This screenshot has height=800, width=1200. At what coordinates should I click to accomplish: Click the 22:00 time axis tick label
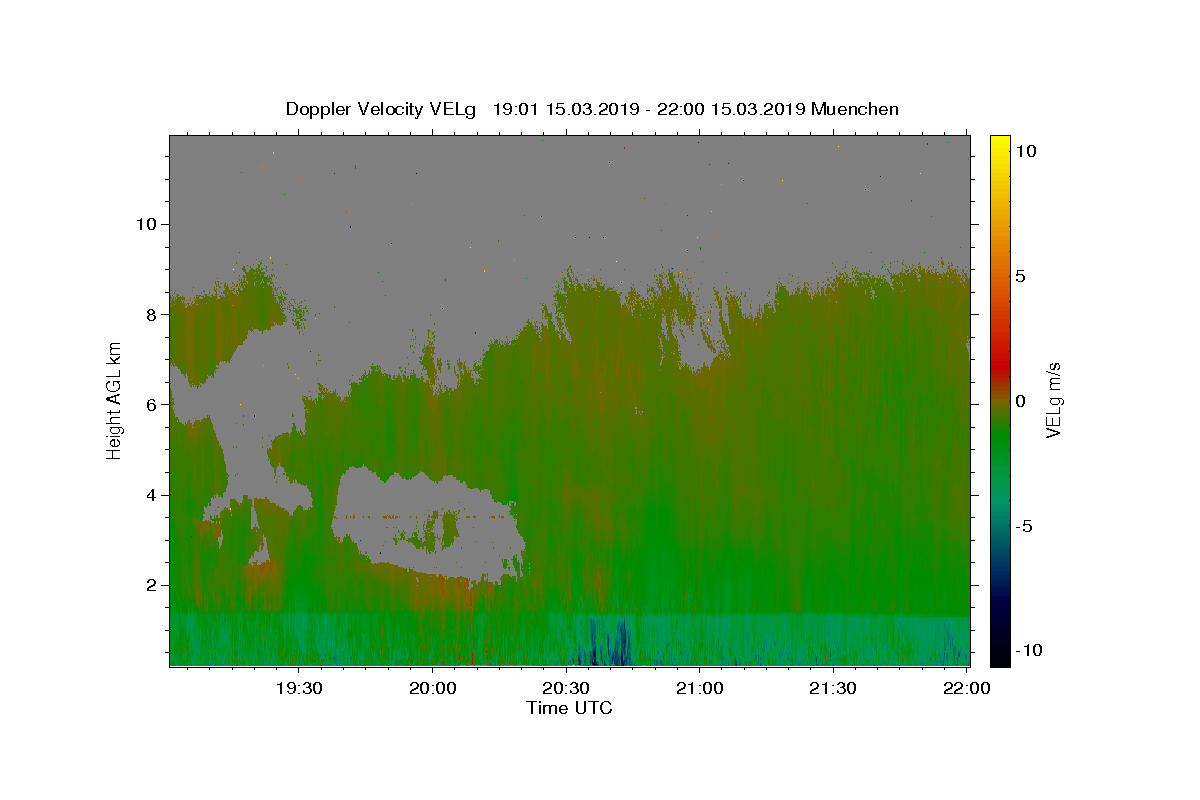point(966,688)
